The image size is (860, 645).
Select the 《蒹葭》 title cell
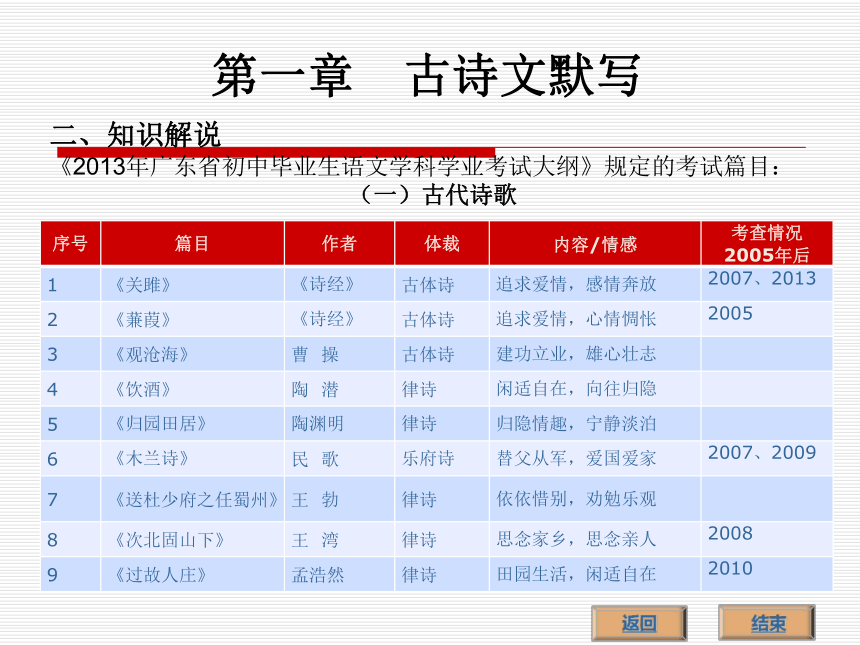pos(193,319)
